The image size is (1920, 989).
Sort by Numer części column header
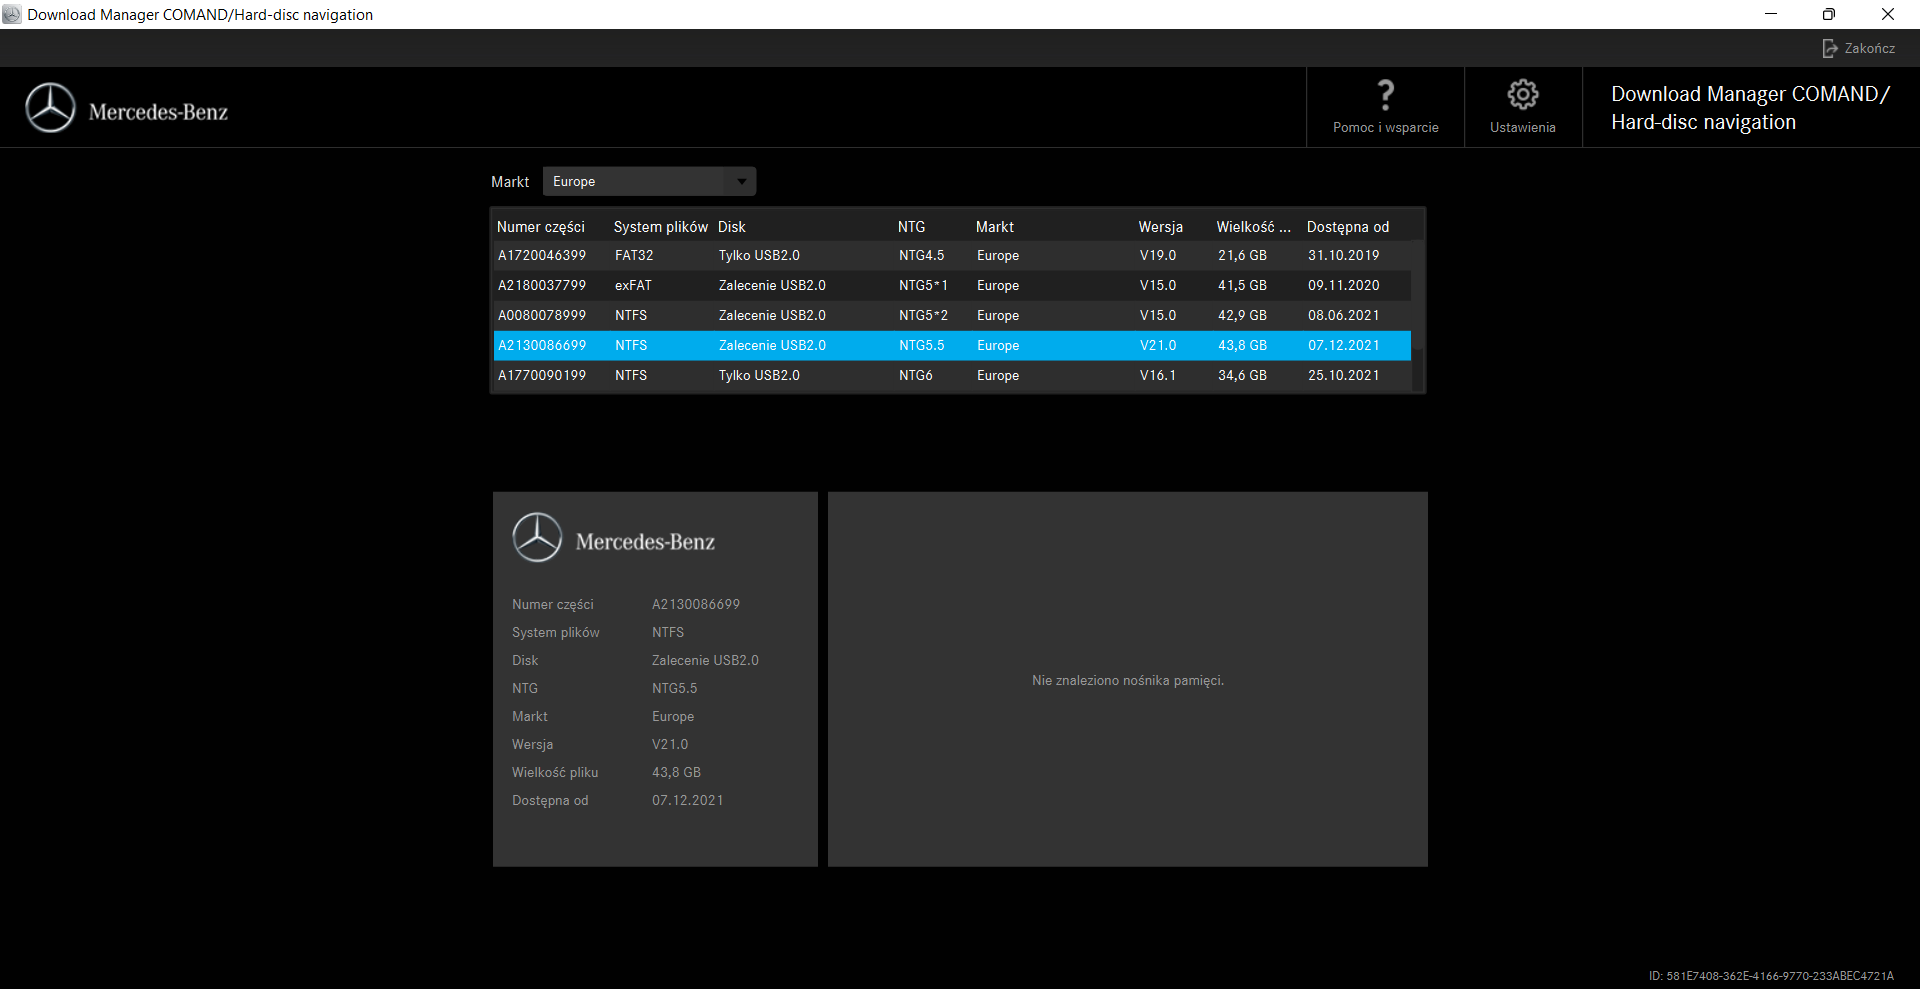tap(541, 227)
